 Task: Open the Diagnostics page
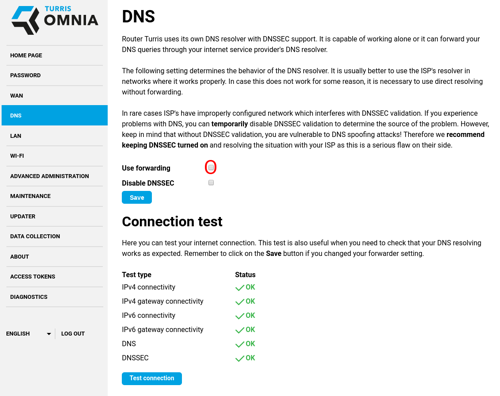[28, 297]
